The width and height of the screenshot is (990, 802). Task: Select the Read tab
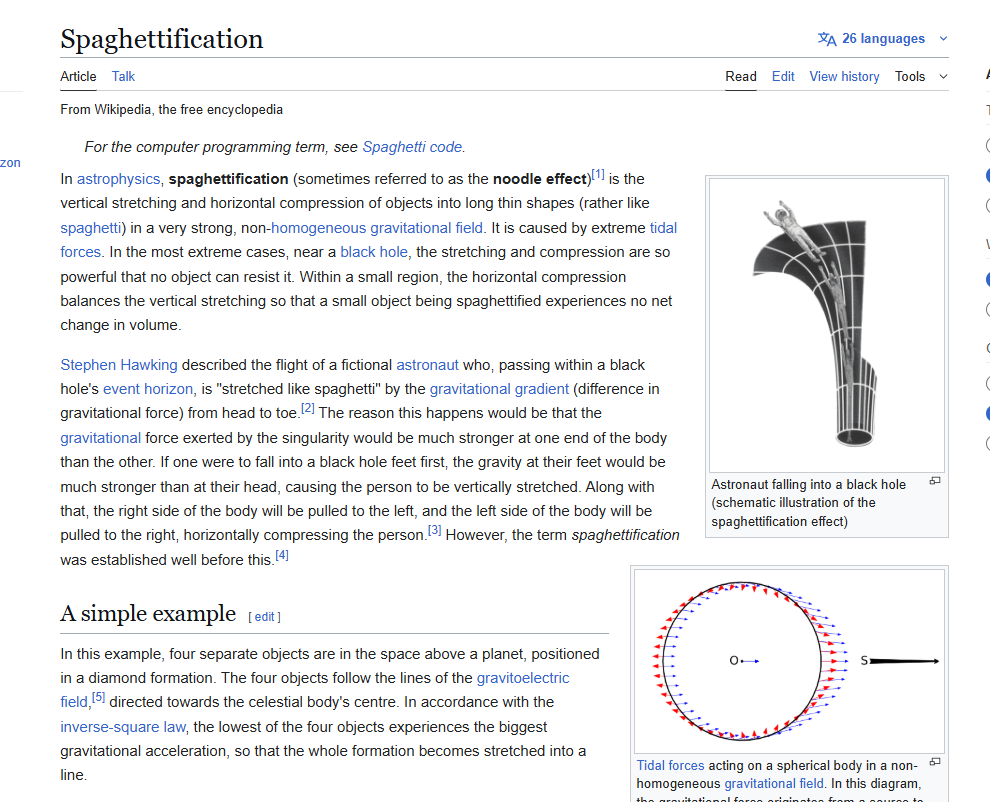coord(741,76)
